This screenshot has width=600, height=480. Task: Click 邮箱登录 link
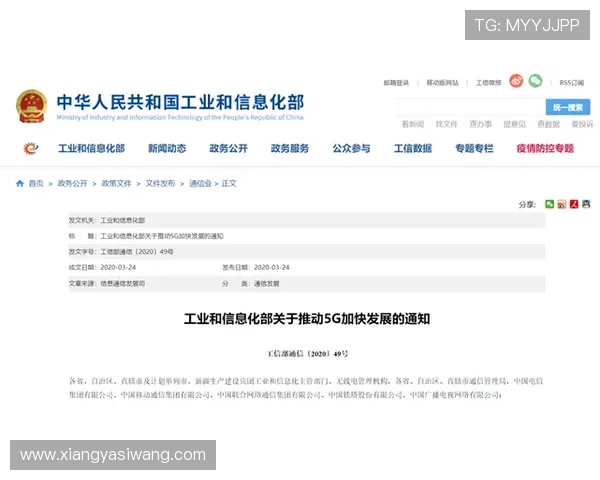point(396,83)
